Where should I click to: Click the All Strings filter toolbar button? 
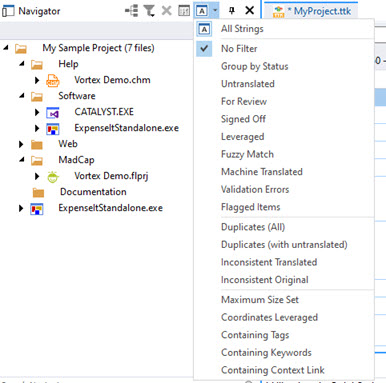(202, 11)
